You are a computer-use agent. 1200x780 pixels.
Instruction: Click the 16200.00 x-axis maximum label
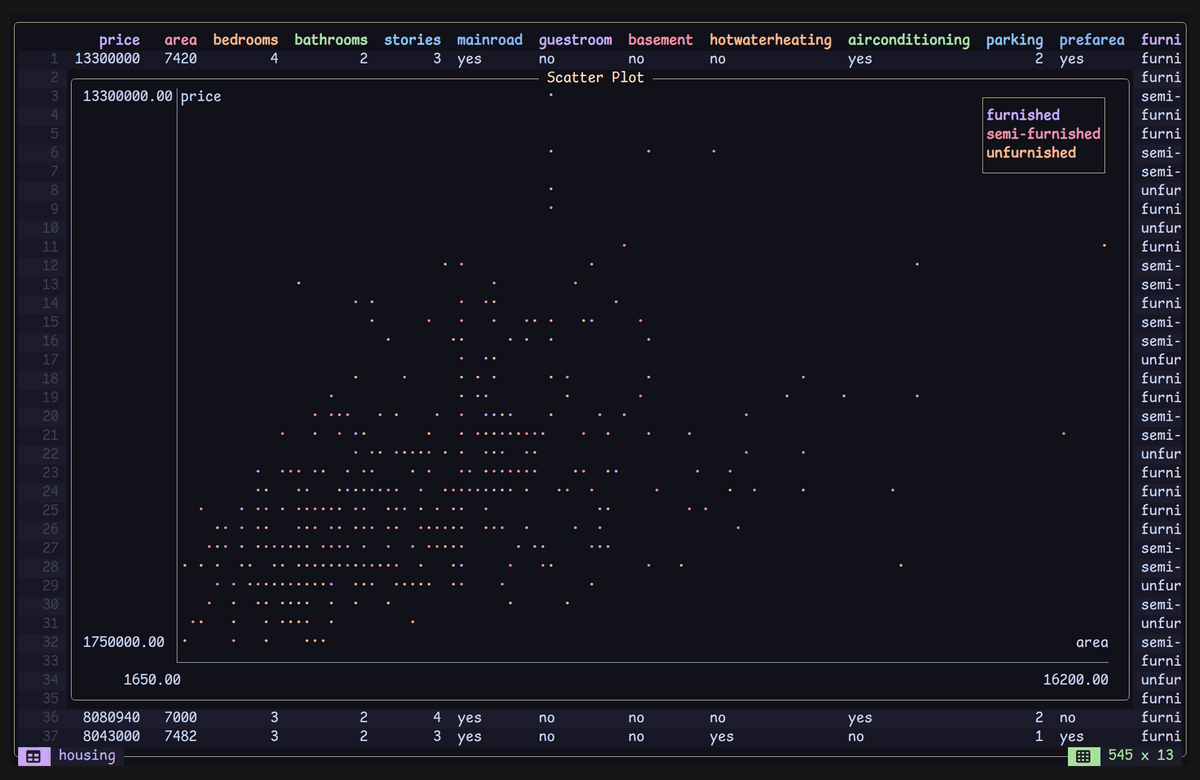point(1075,680)
